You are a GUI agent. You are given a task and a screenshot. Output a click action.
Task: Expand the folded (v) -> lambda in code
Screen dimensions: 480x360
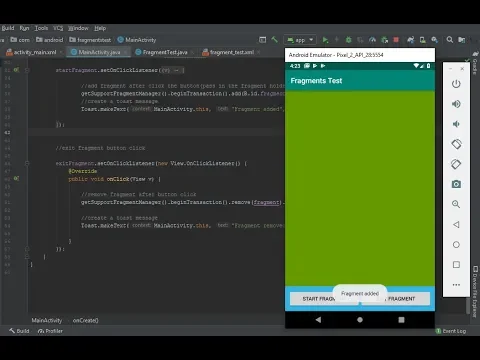tap(172, 70)
